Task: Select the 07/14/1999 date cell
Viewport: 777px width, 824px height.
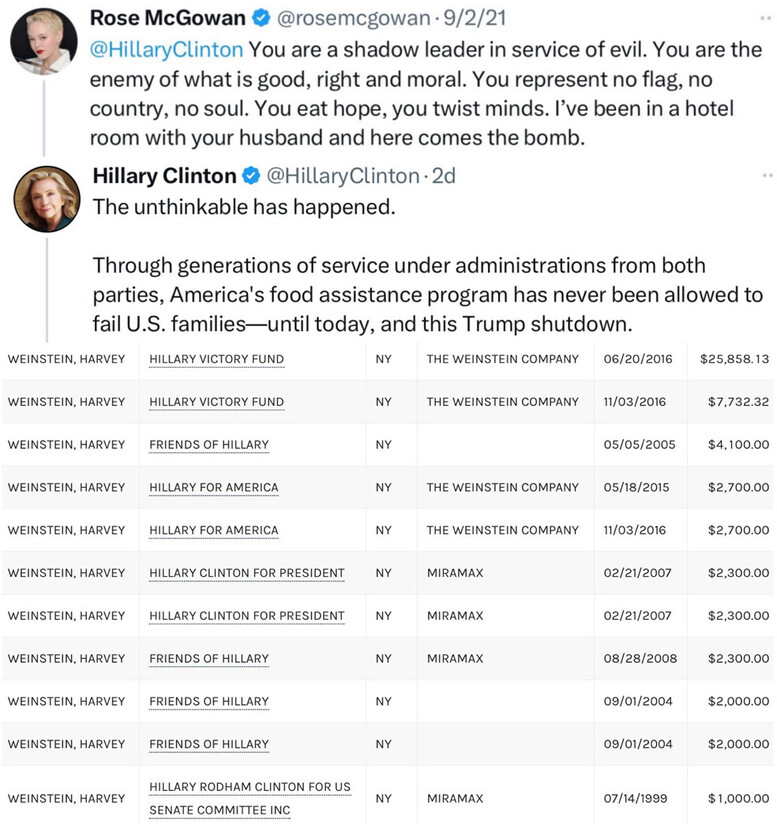Action: point(639,798)
